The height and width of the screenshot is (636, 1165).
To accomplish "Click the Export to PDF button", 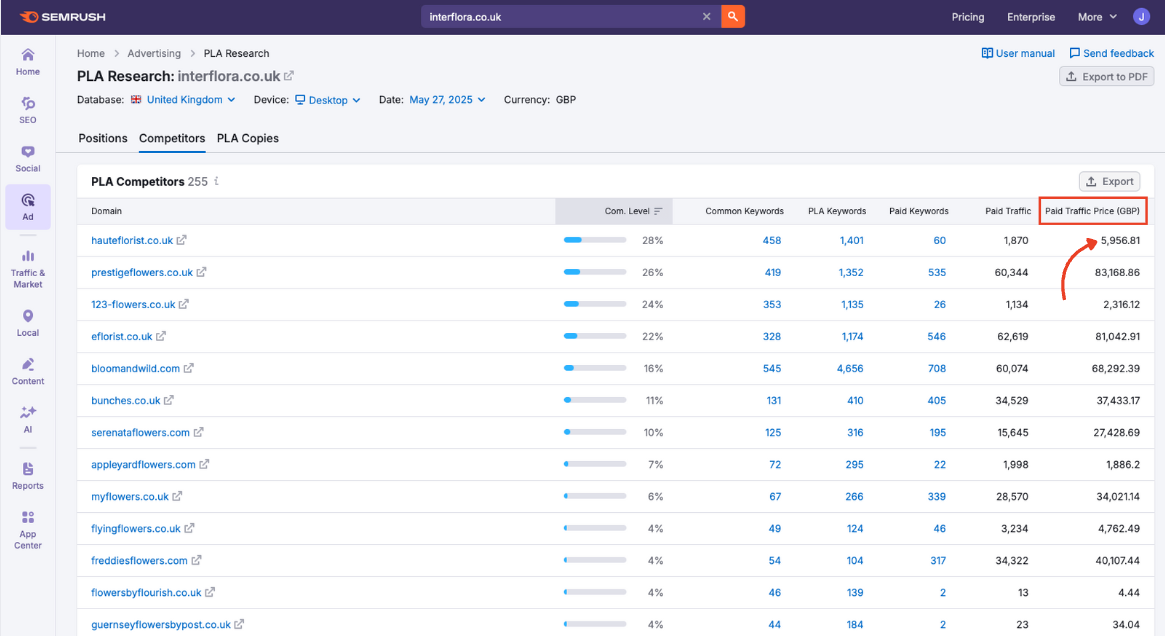I will [1106, 77].
